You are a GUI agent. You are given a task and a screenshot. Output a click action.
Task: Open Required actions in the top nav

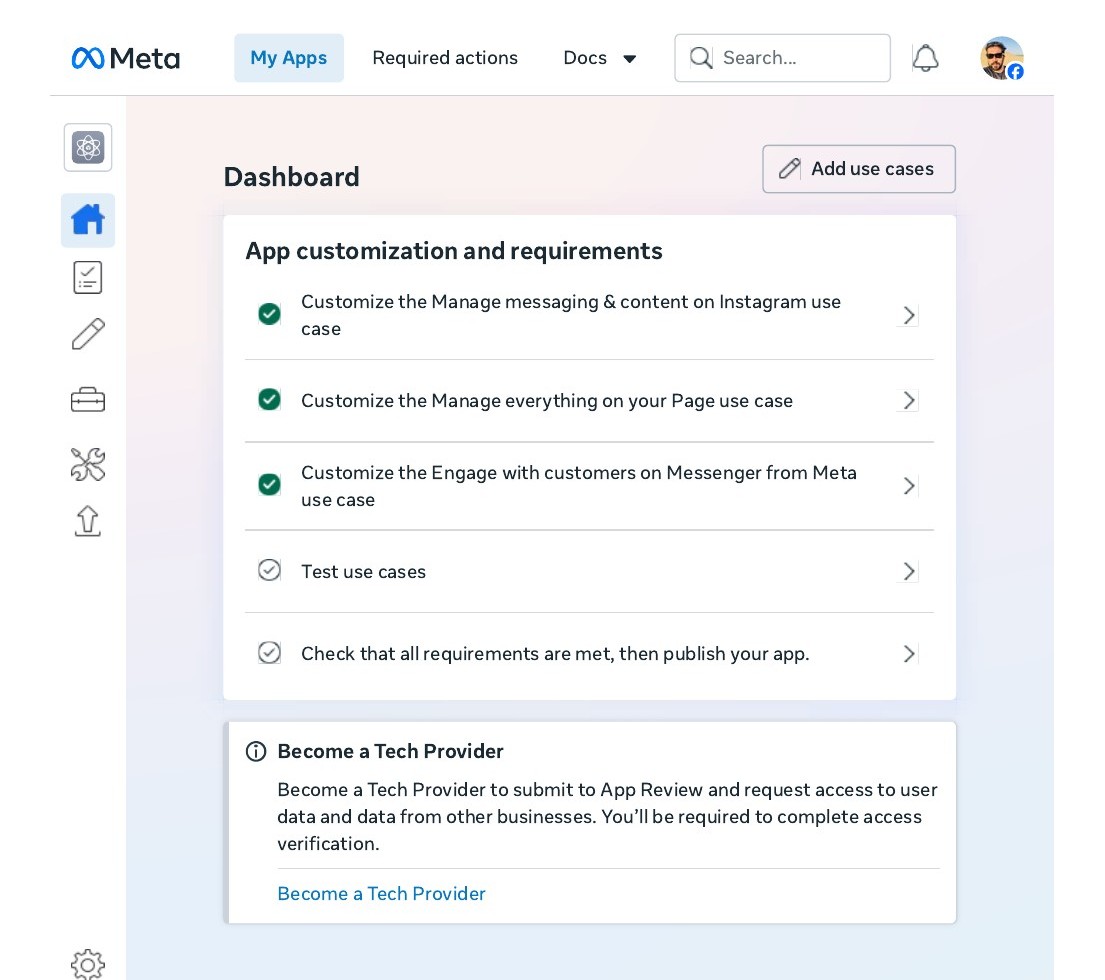(445, 58)
